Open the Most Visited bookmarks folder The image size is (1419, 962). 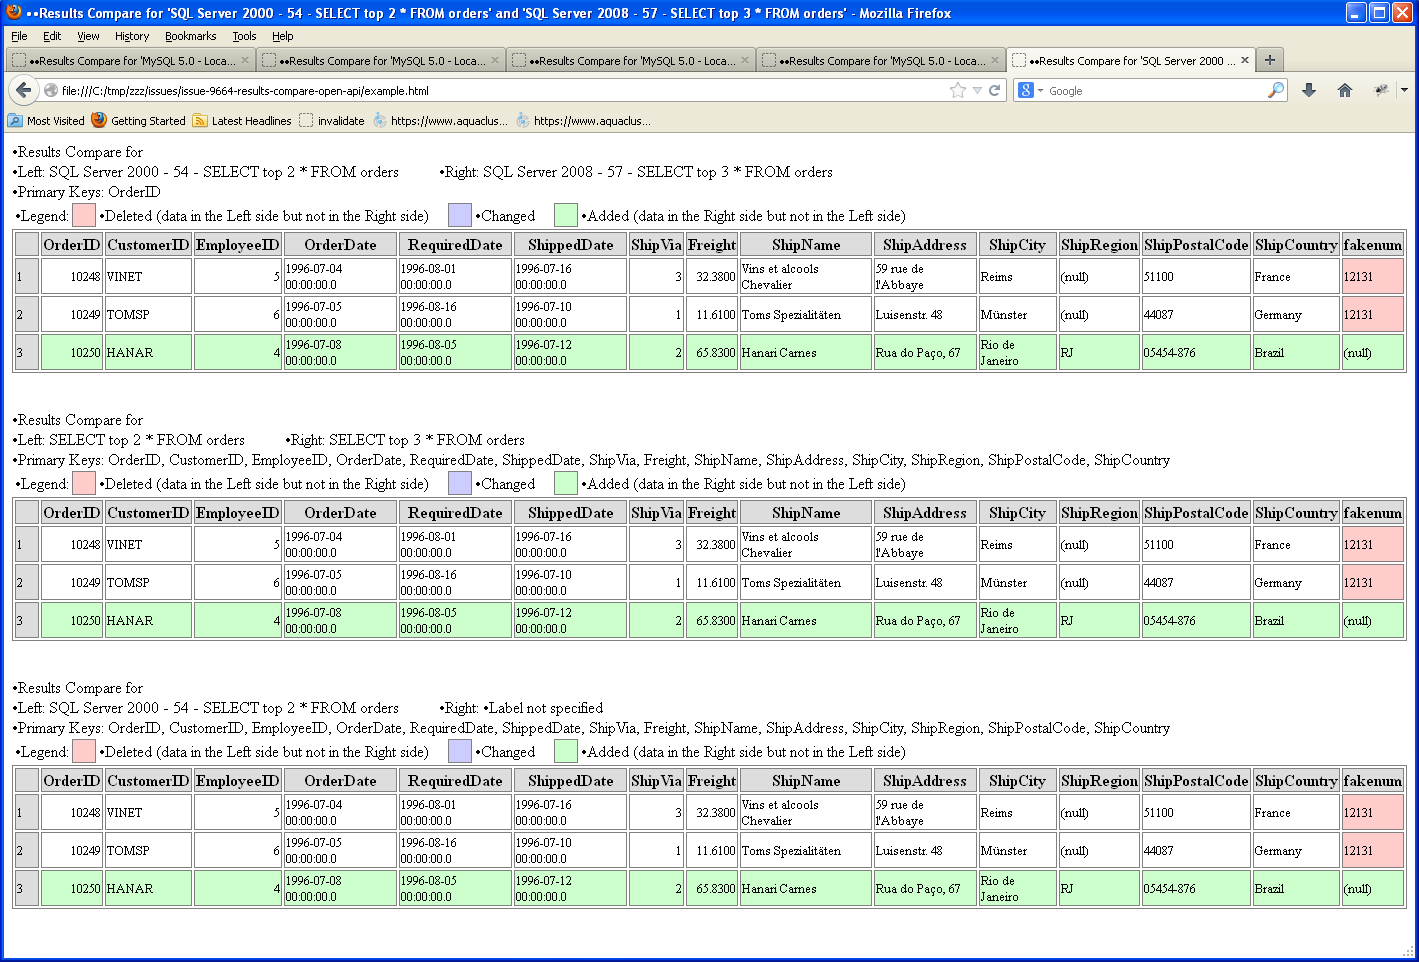(x=46, y=121)
